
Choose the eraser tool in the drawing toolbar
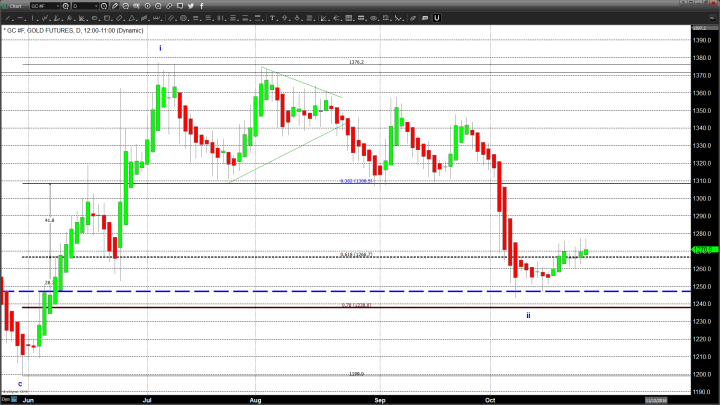click(x=412, y=18)
